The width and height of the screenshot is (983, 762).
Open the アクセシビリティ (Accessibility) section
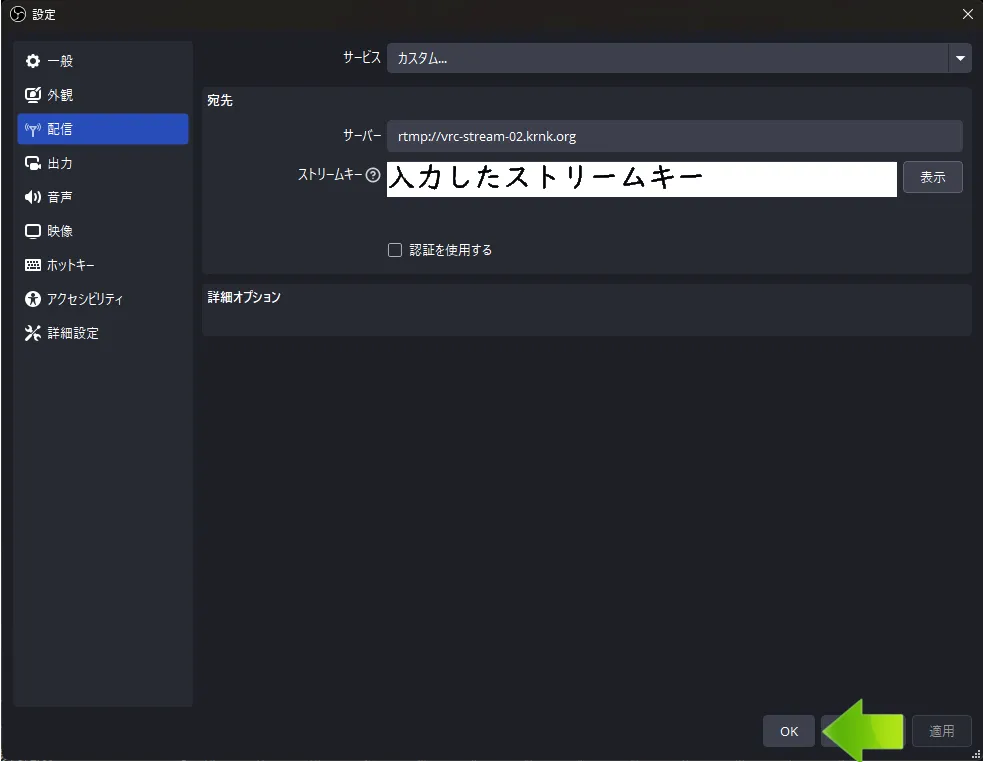coord(73,298)
